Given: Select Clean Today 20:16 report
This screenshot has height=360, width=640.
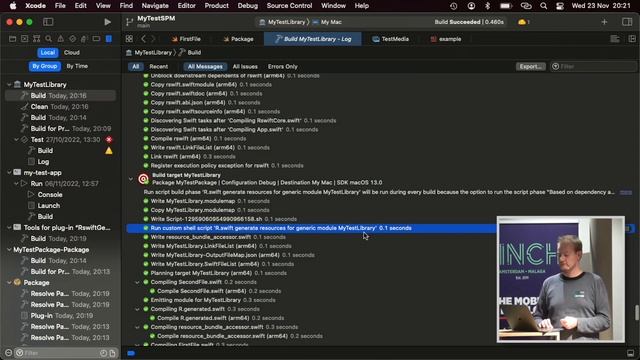Looking at the screenshot, I should tap(60, 107).
